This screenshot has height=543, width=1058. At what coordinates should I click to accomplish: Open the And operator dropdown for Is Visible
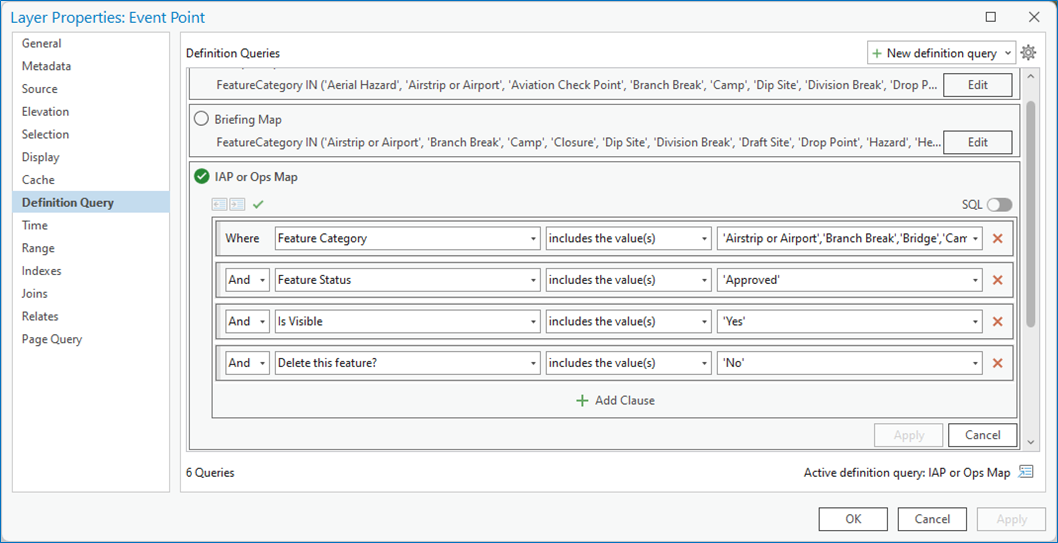262,322
